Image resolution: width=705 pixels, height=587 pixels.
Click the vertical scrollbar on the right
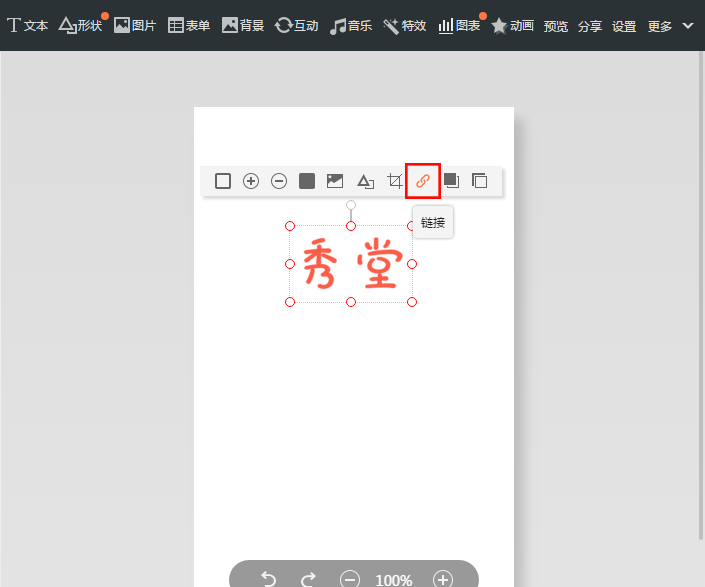pyautogui.click(x=701, y=295)
